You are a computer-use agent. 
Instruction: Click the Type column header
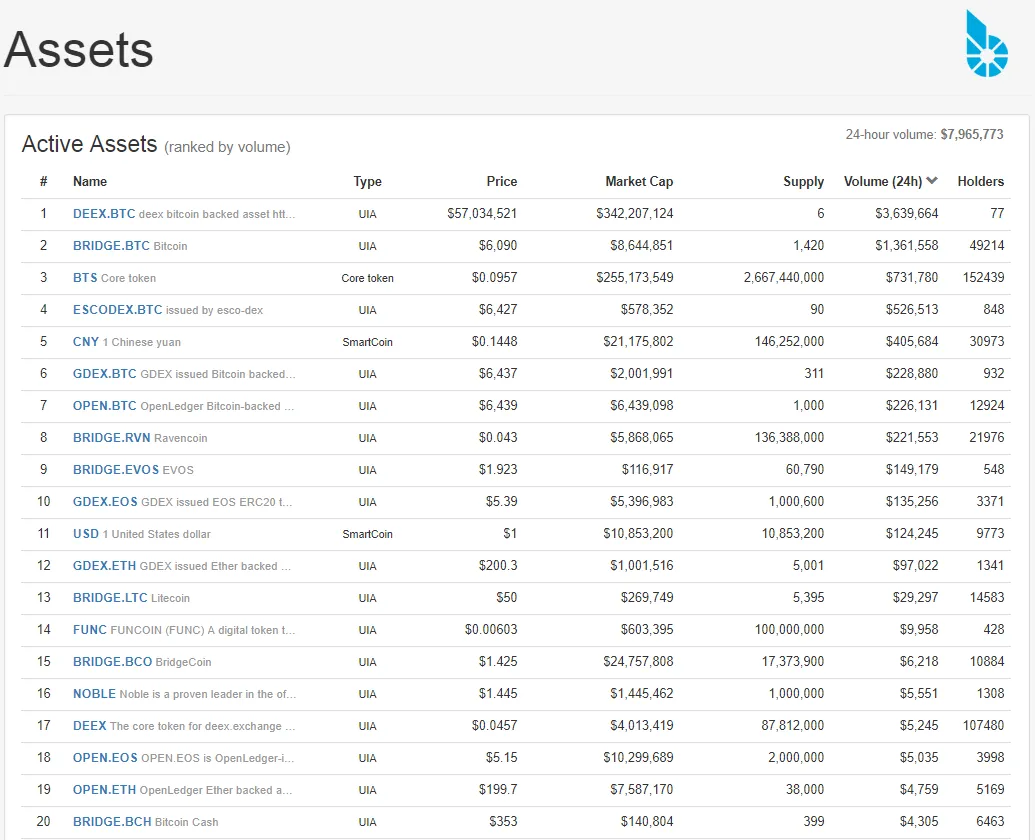click(367, 181)
